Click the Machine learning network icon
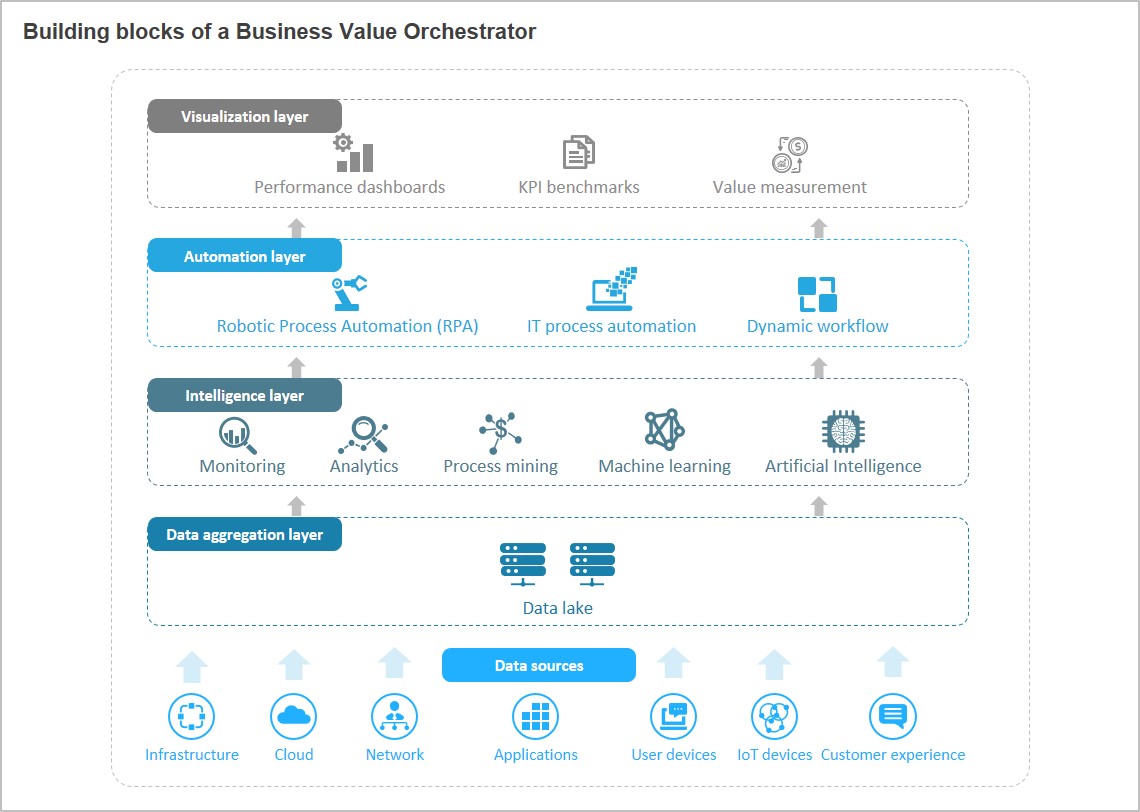This screenshot has height=812, width=1140. [x=665, y=430]
